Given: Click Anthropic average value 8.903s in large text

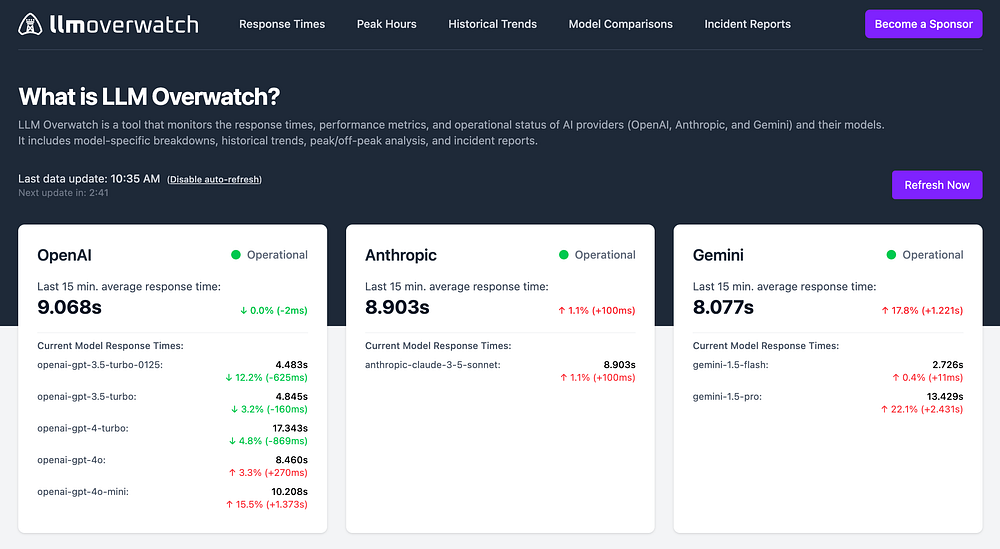Looking at the screenshot, I should point(397,307).
